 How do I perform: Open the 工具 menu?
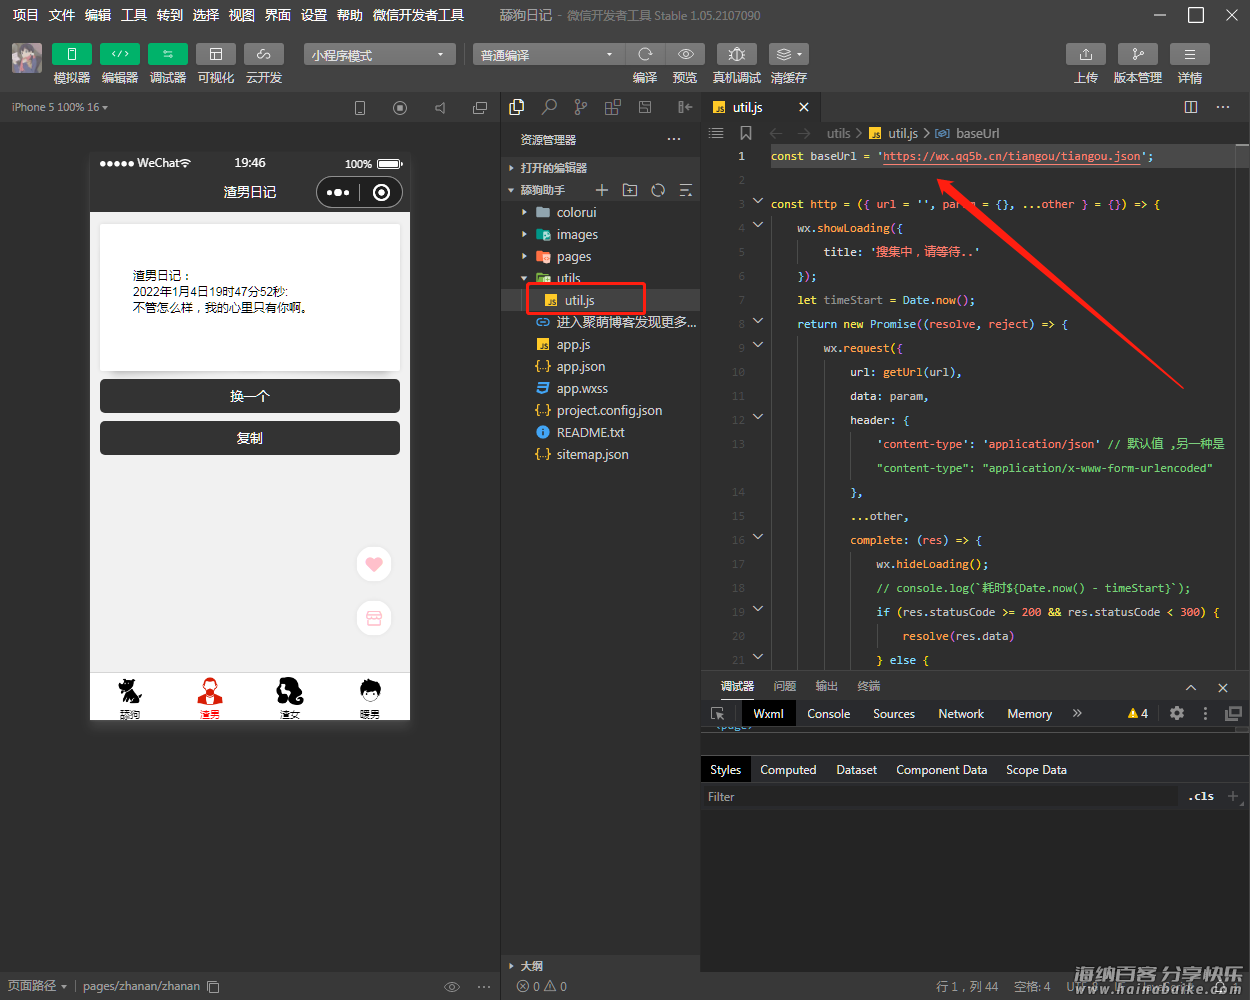[134, 15]
